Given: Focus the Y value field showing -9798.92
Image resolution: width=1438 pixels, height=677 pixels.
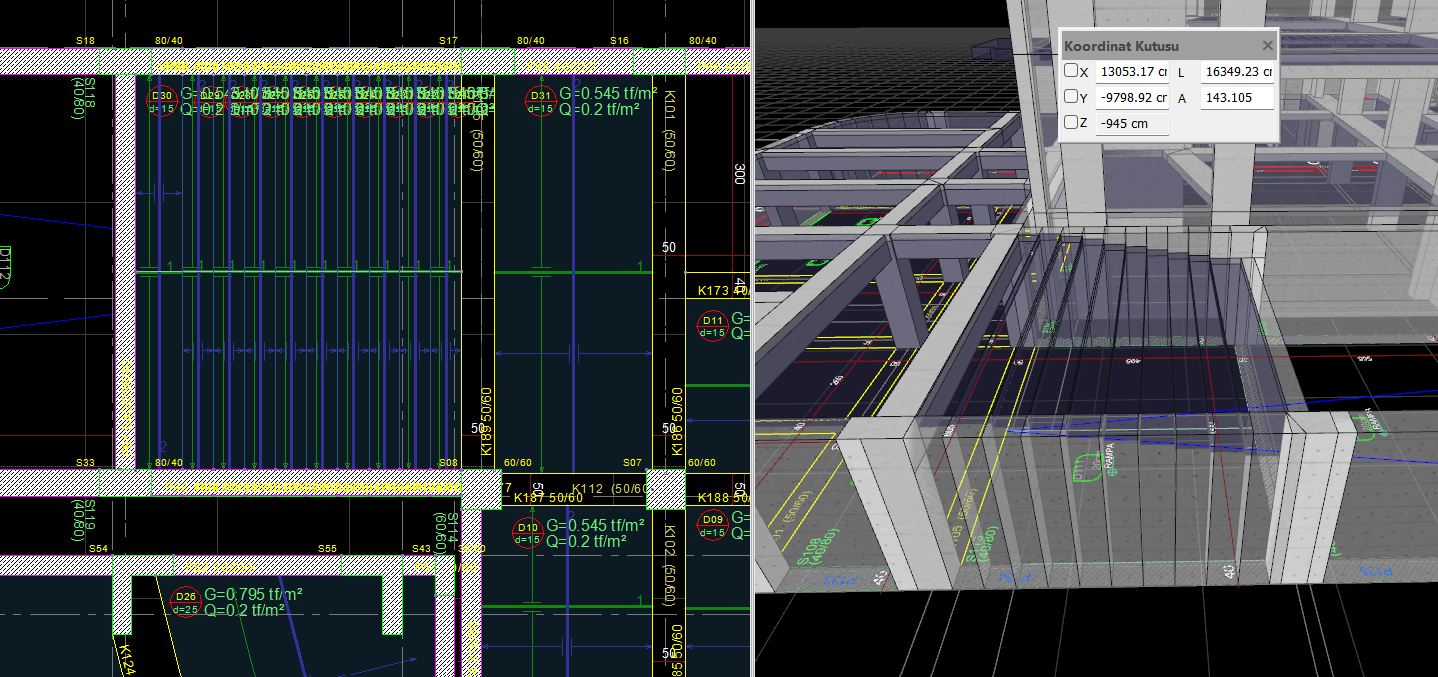Looking at the screenshot, I should pyautogui.click(x=1132, y=98).
